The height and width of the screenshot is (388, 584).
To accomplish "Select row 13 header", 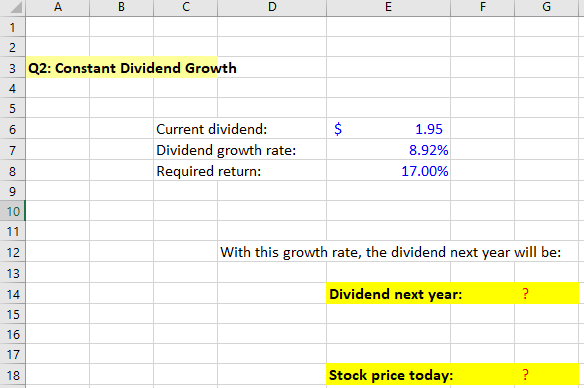I will [x=13, y=273].
